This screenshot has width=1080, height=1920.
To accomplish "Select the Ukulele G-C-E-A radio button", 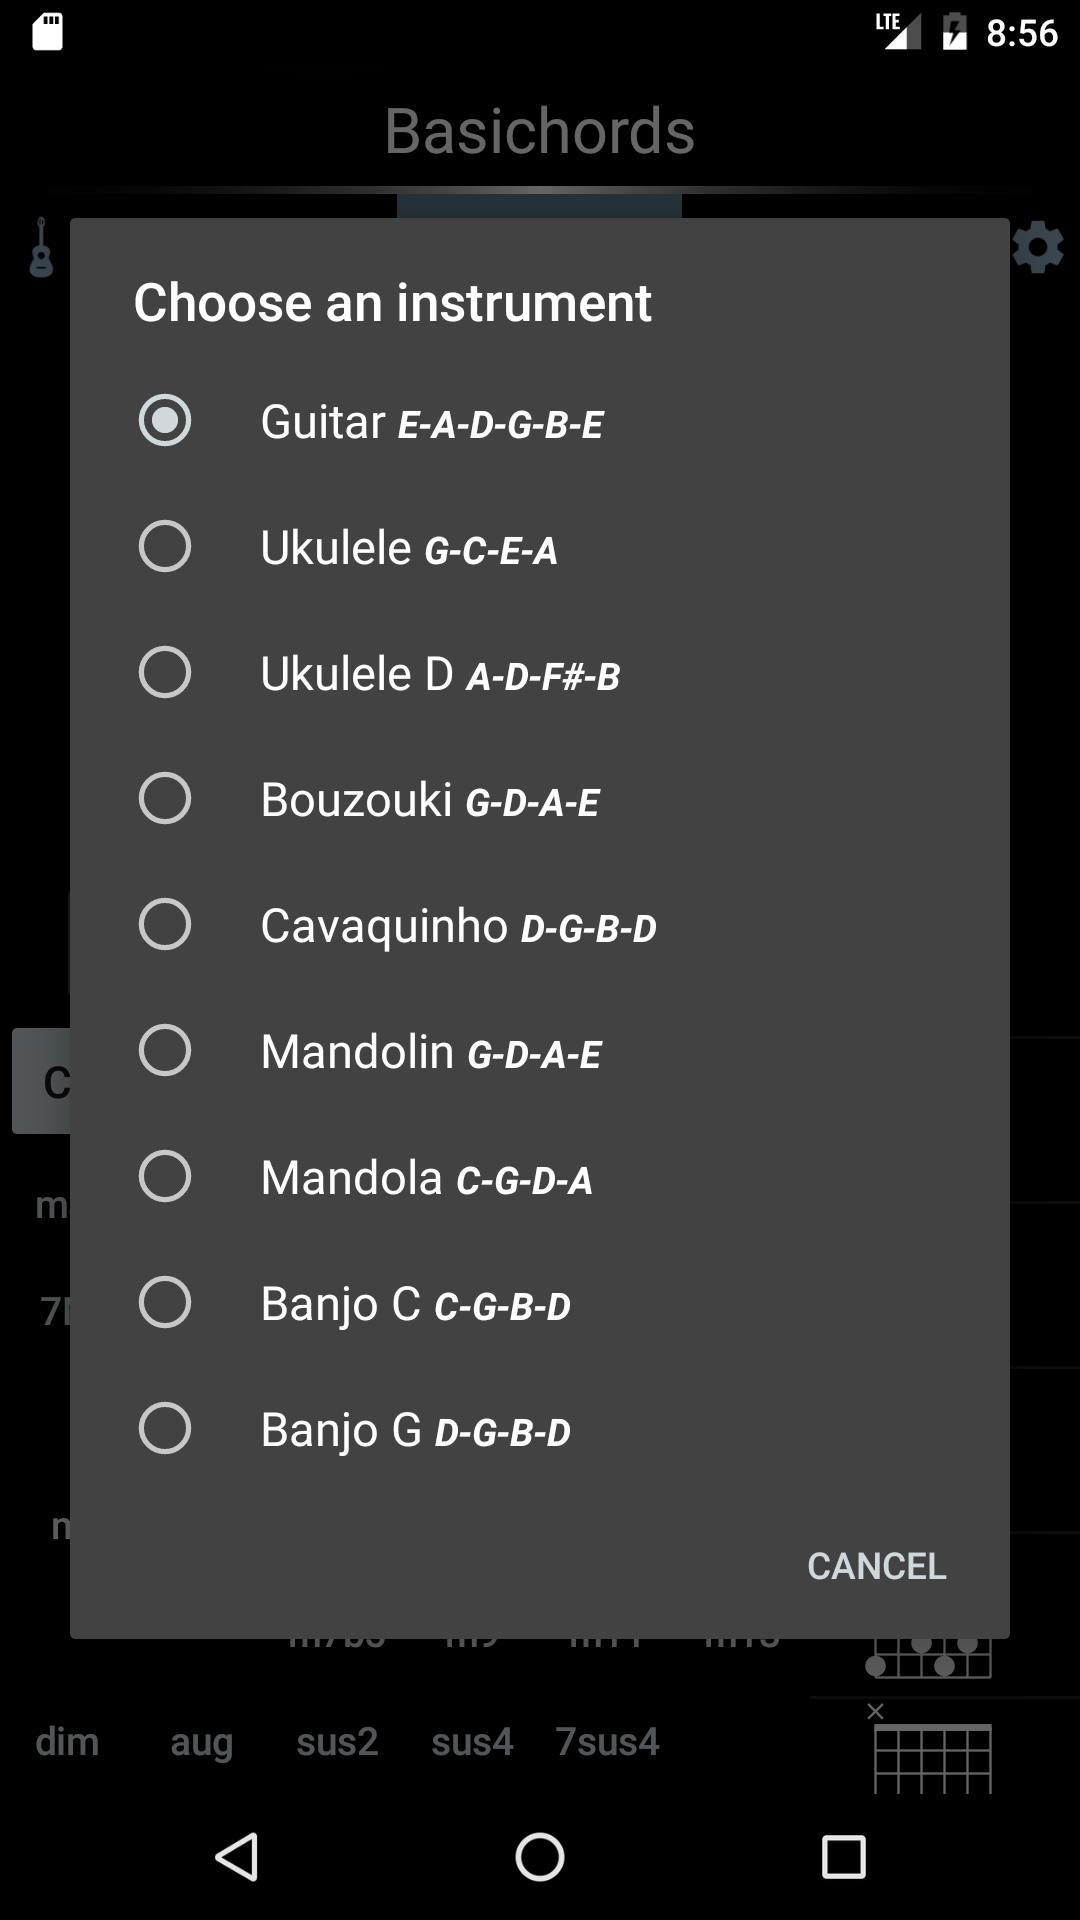I will pos(166,546).
